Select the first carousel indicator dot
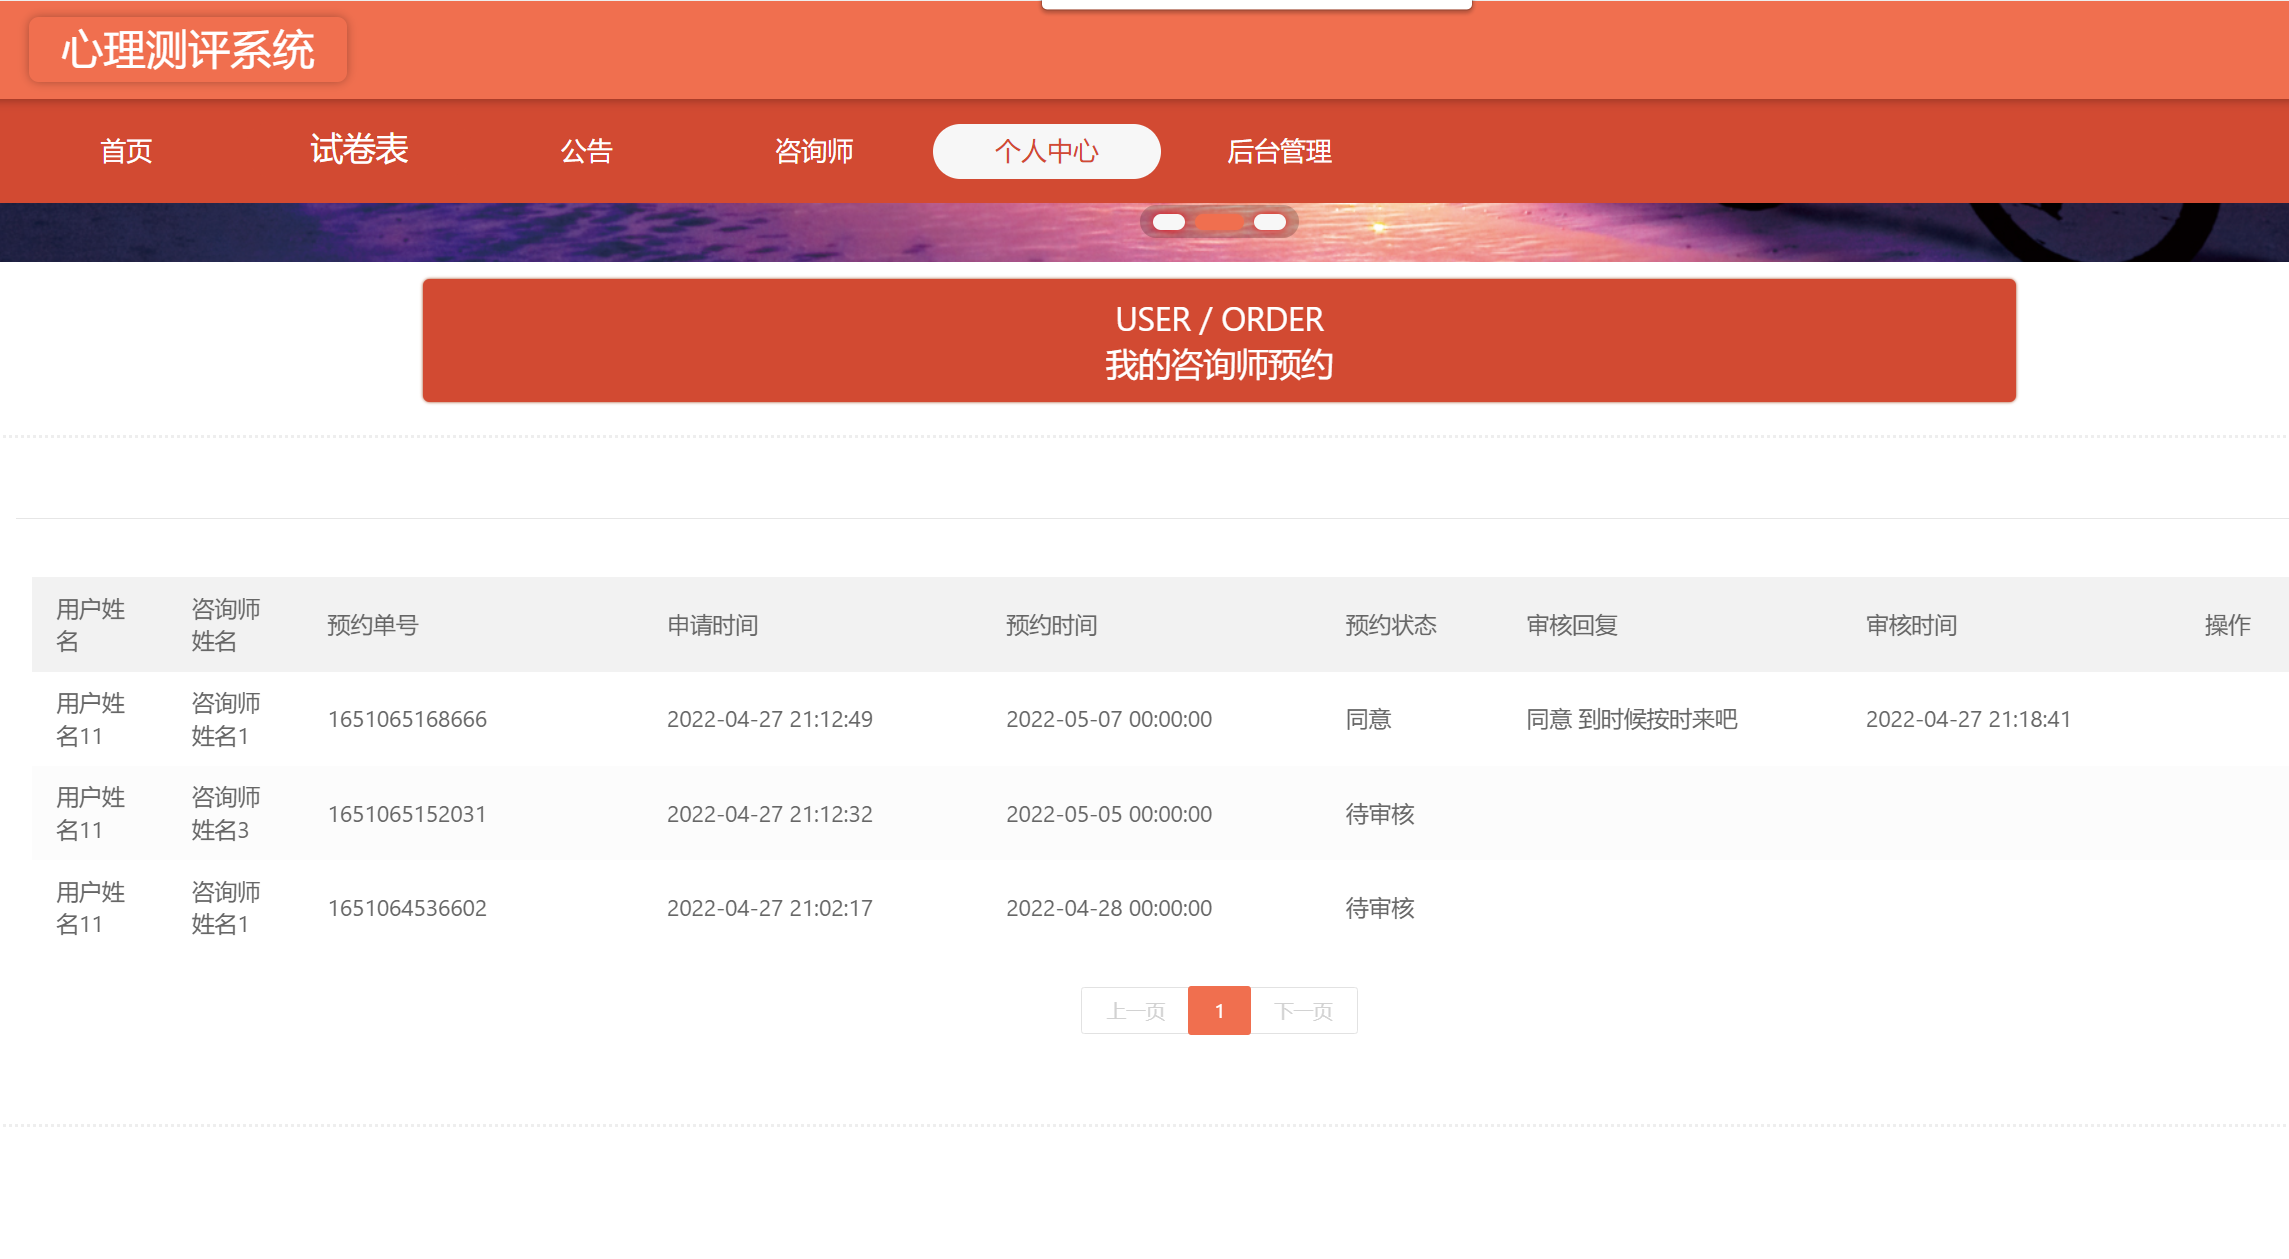This screenshot has width=2289, height=1259. point(1167,223)
